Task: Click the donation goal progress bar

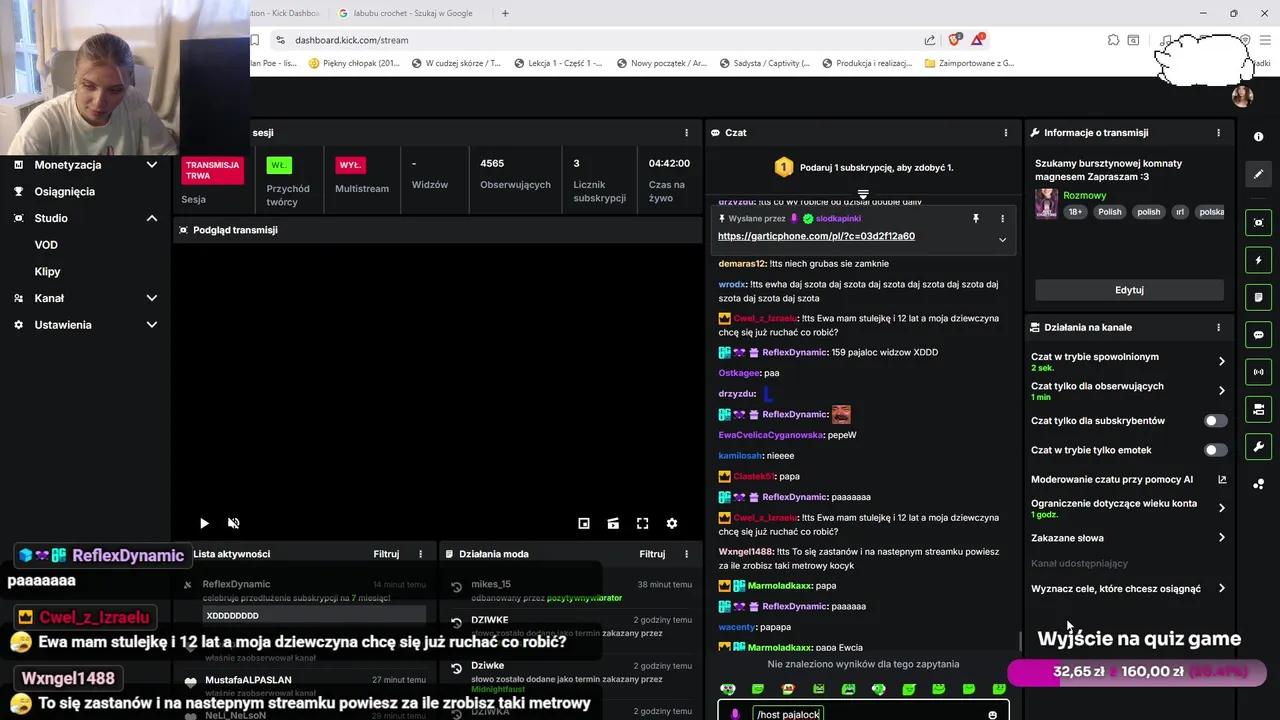Action: [1138, 672]
